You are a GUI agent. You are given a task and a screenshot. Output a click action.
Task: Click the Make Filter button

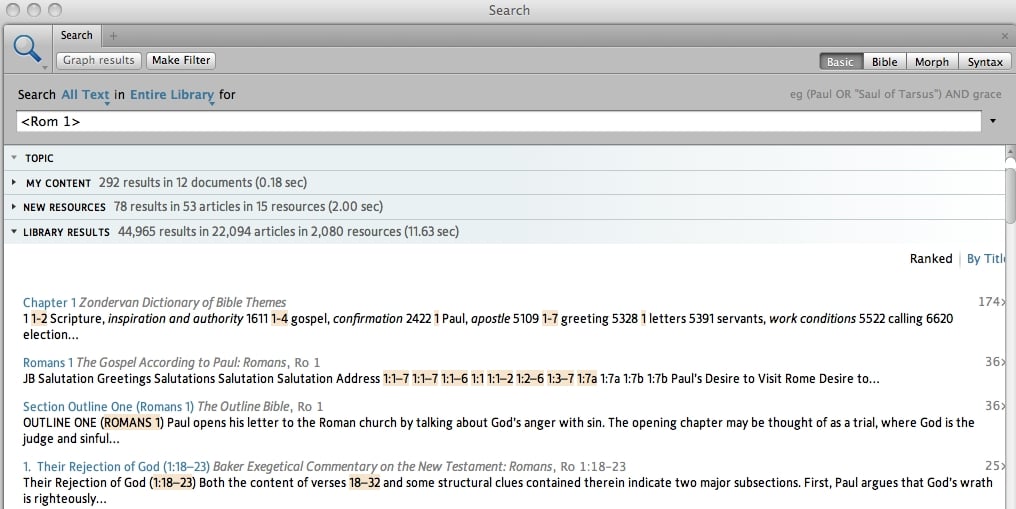181,60
